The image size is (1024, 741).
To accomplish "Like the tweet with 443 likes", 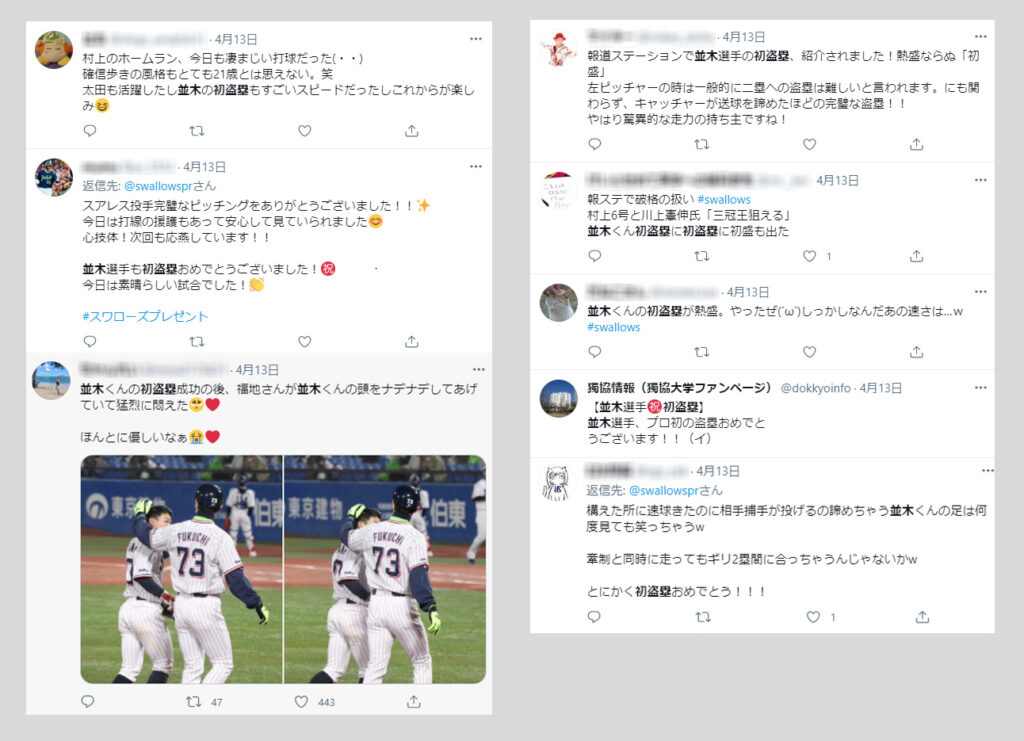I will click(x=301, y=702).
